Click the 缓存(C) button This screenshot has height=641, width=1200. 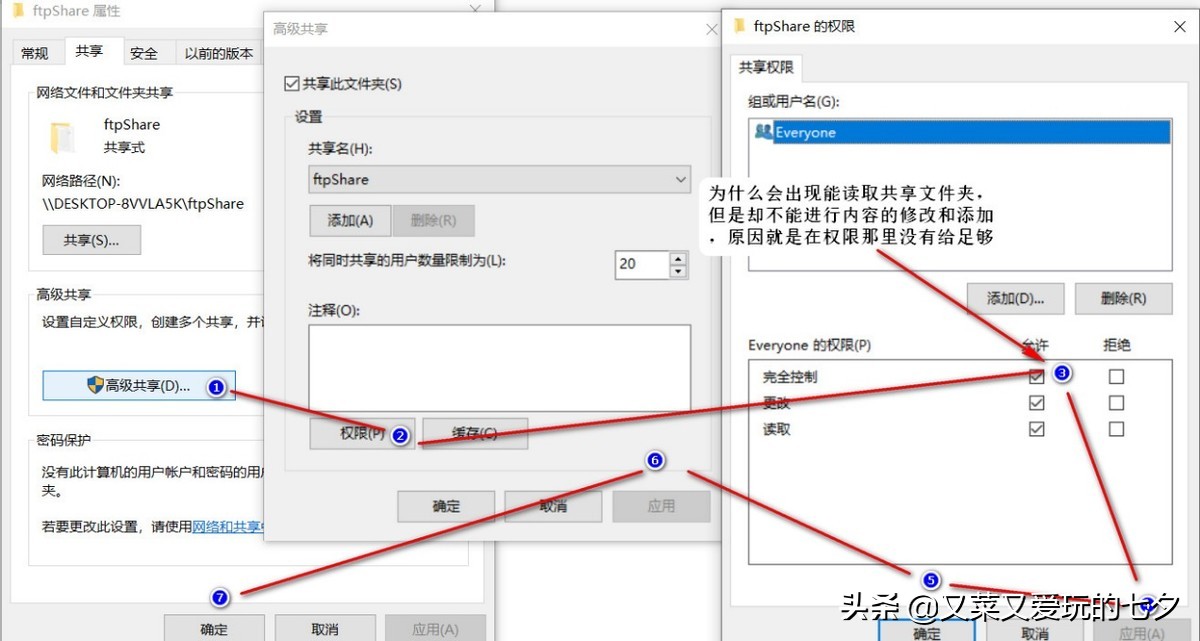tap(475, 433)
